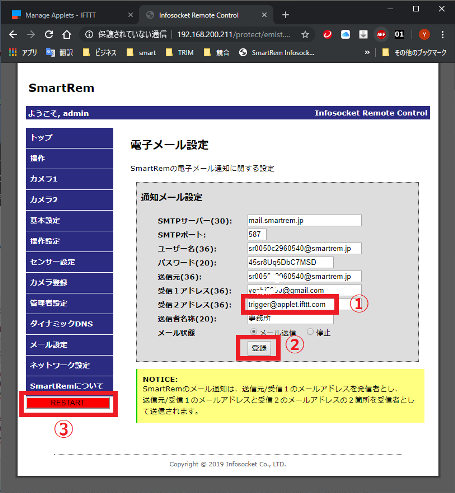This screenshot has height=493, width=455.
Task: Open the TRIM bookmark folder
Action: [x=180, y=52]
